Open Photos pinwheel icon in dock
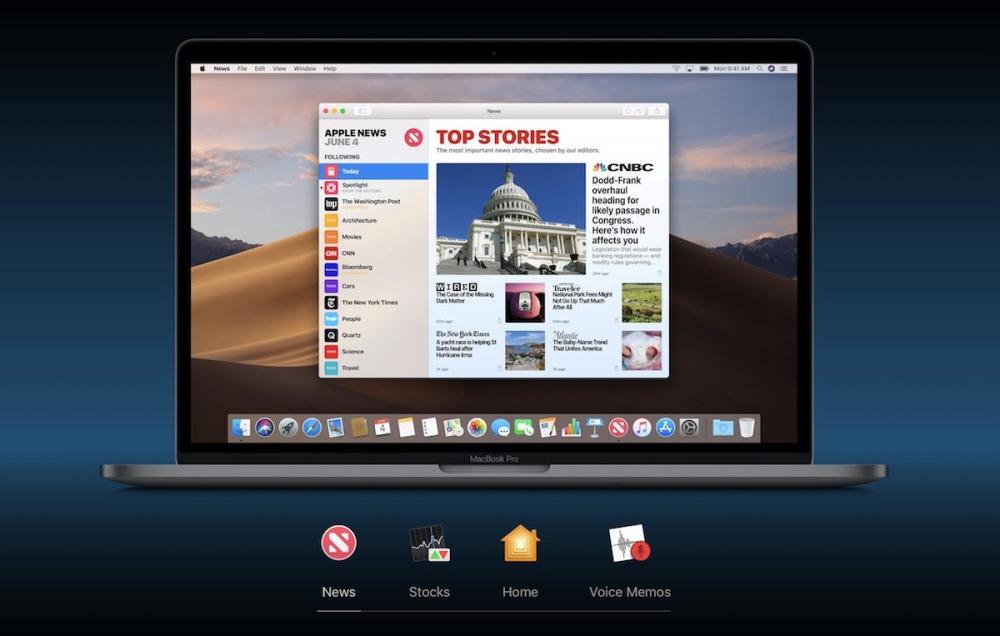This screenshot has width=1000, height=636. coord(477,427)
